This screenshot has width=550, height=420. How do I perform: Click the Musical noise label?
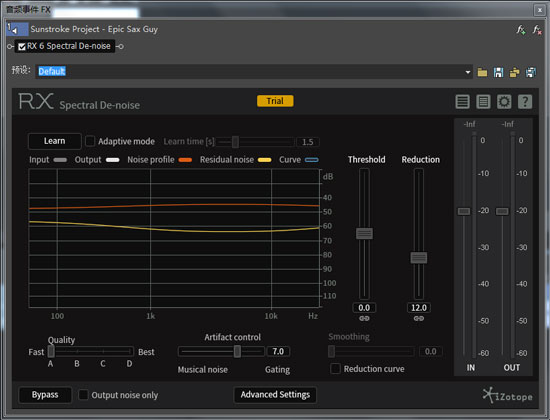(203, 369)
